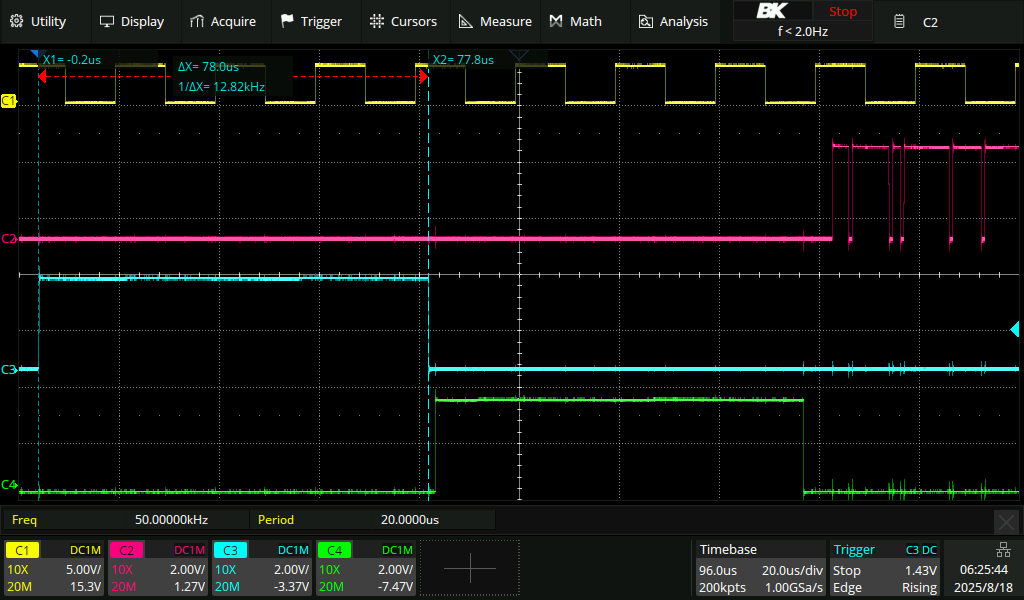Open the Analysis menu
This screenshot has width=1024, height=600.
click(x=673, y=22)
